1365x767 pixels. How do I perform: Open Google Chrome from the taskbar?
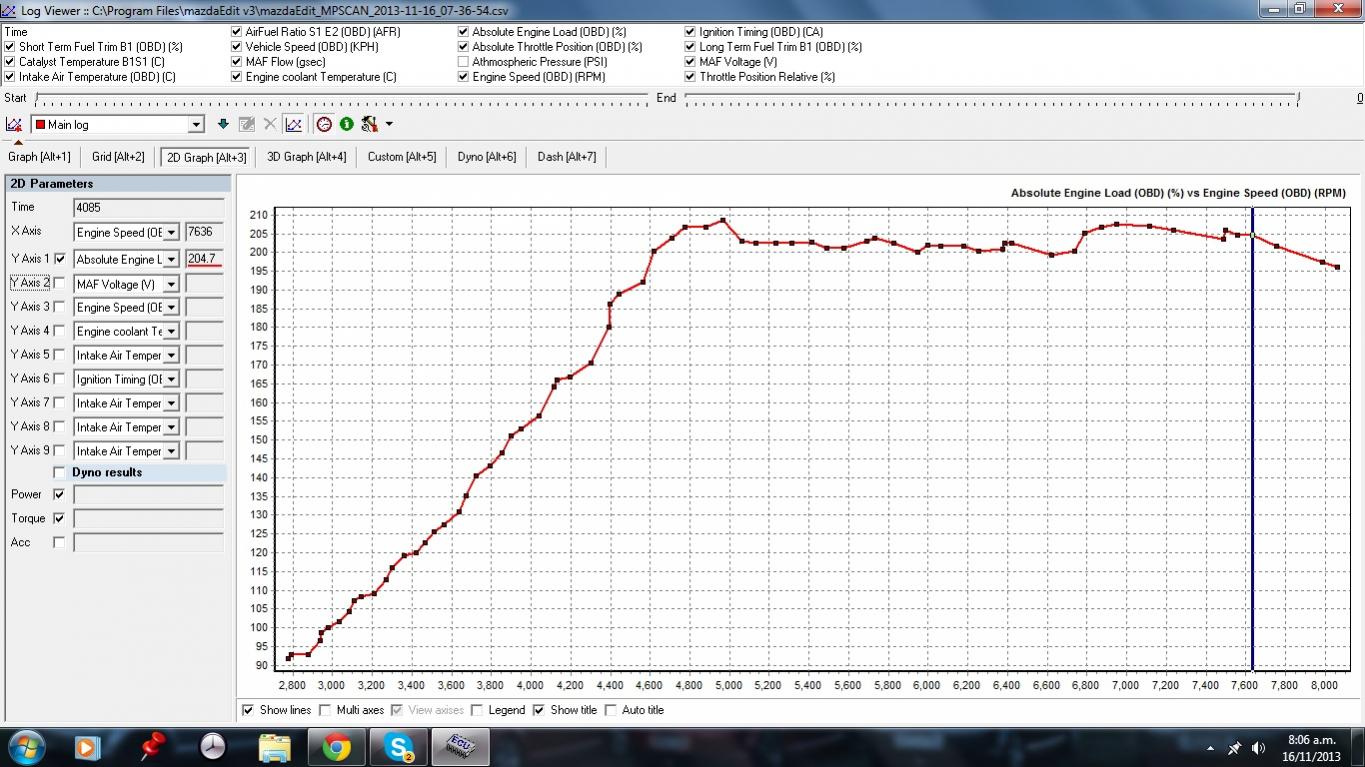coord(336,747)
